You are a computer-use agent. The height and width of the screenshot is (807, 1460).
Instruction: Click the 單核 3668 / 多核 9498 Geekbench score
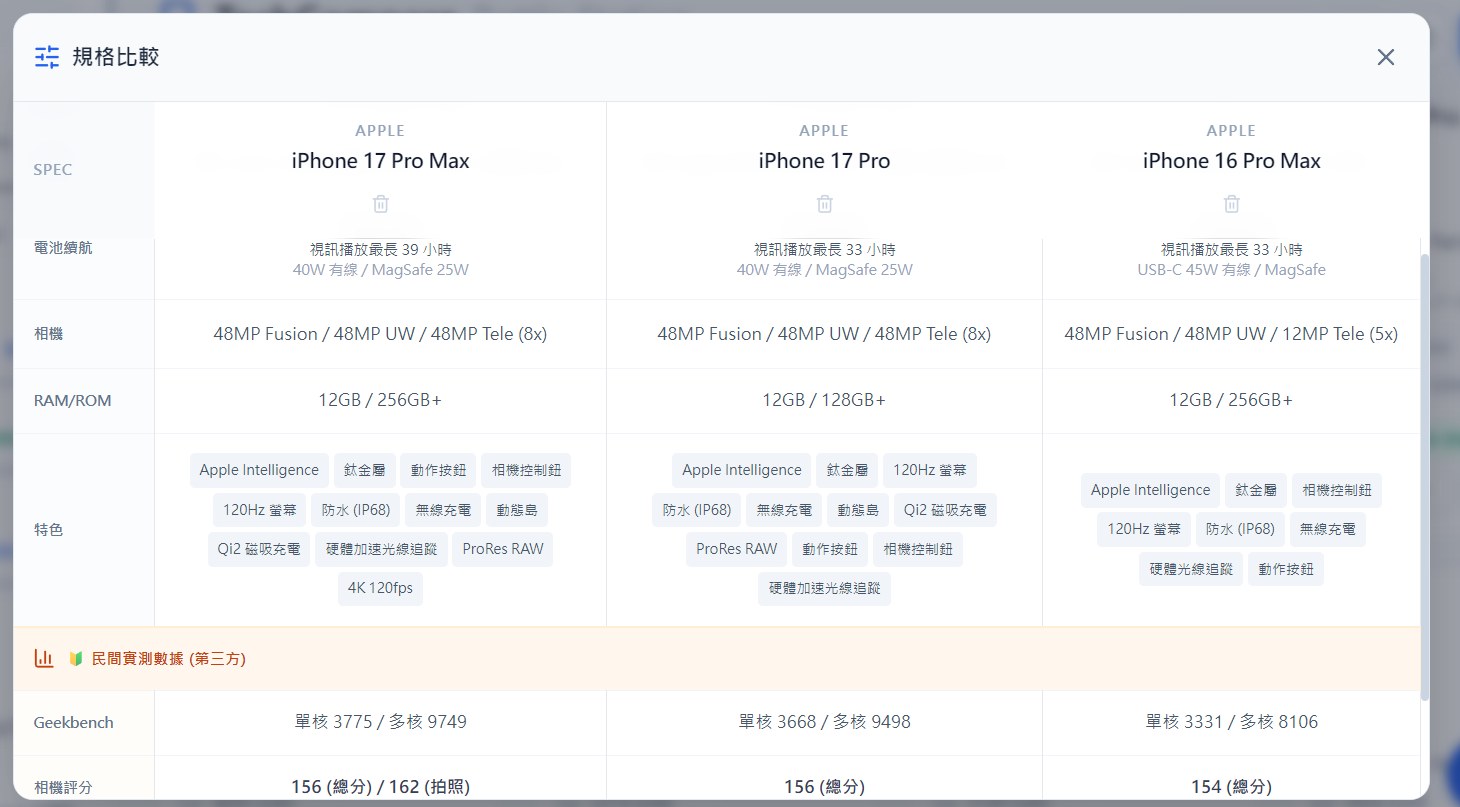(x=824, y=722)
